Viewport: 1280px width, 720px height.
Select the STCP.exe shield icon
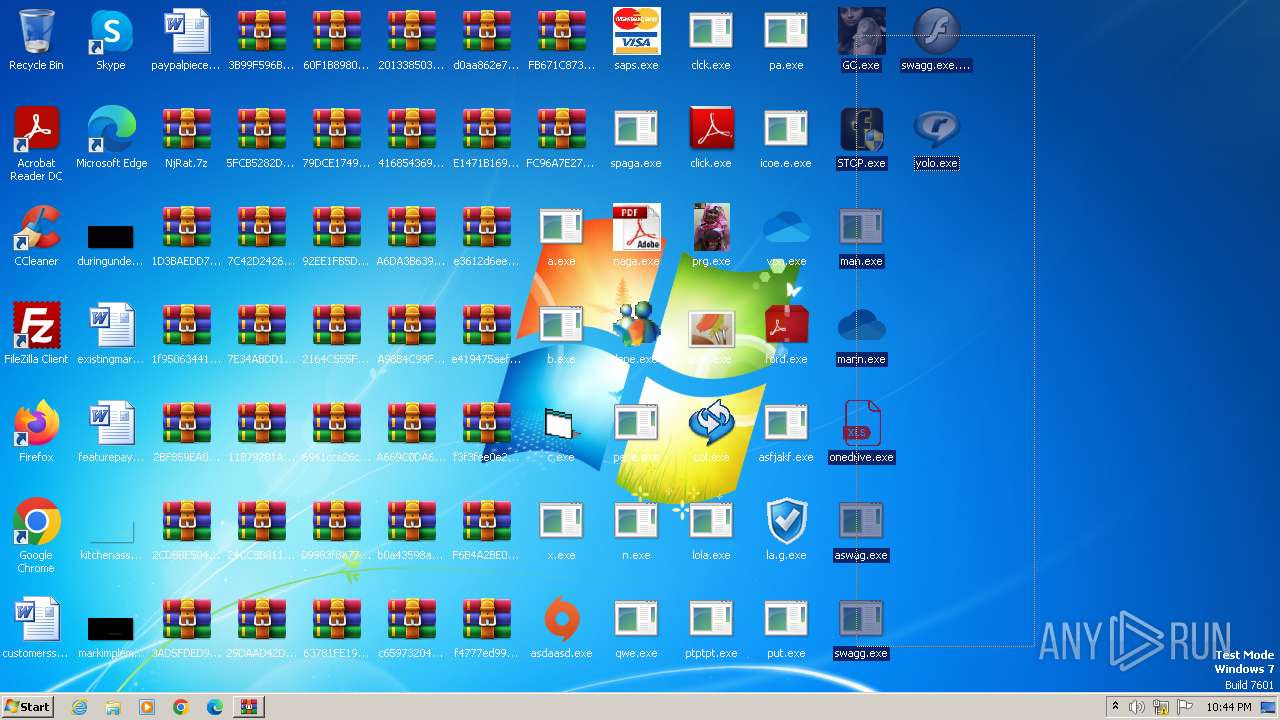pos(861,138)
